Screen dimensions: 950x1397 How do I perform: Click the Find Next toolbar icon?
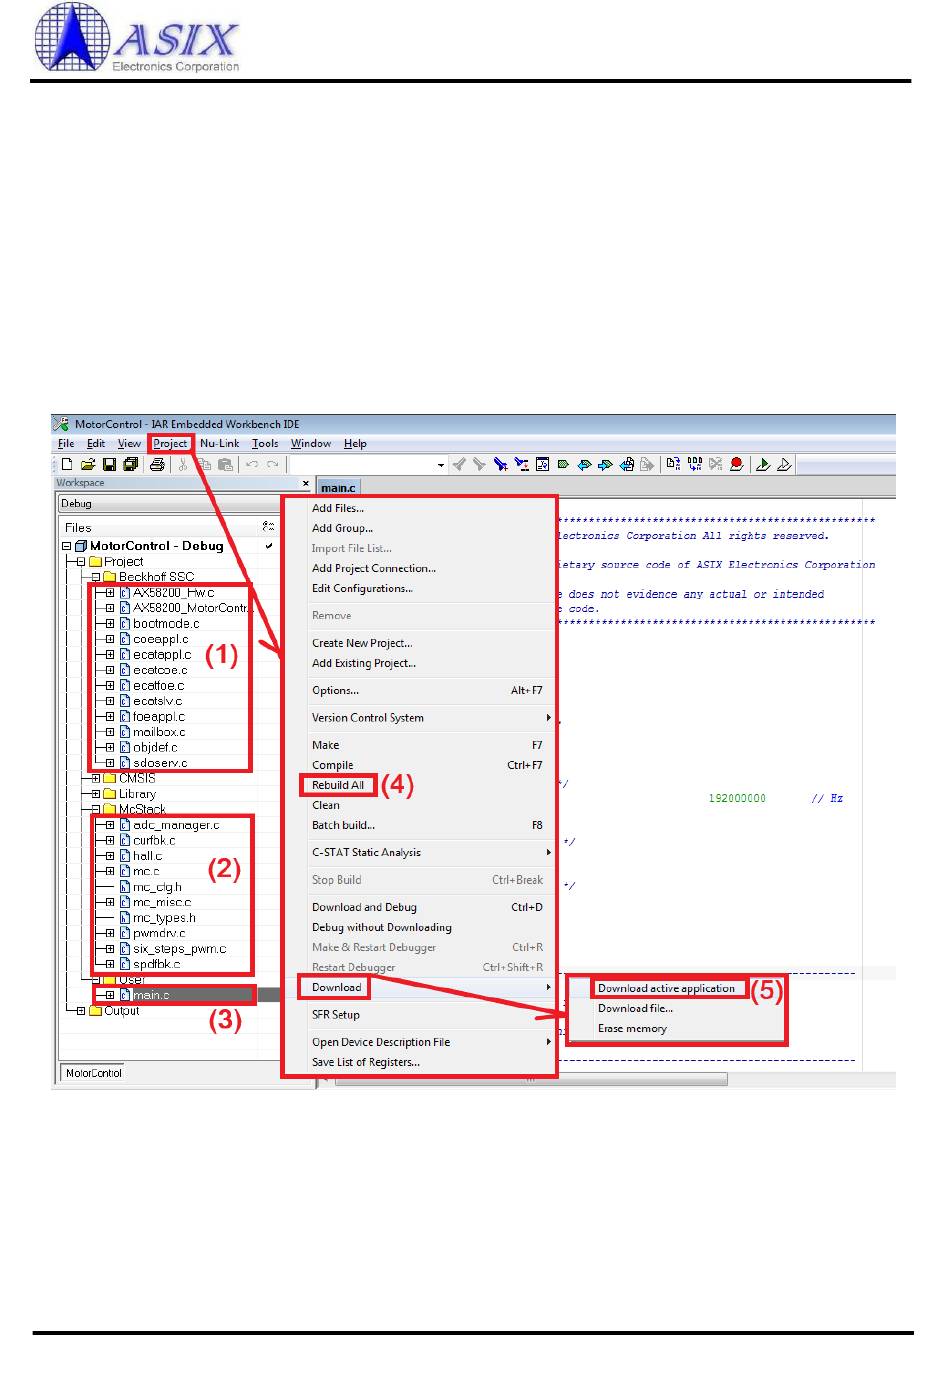pyautogui.click(x=478, y=464)
